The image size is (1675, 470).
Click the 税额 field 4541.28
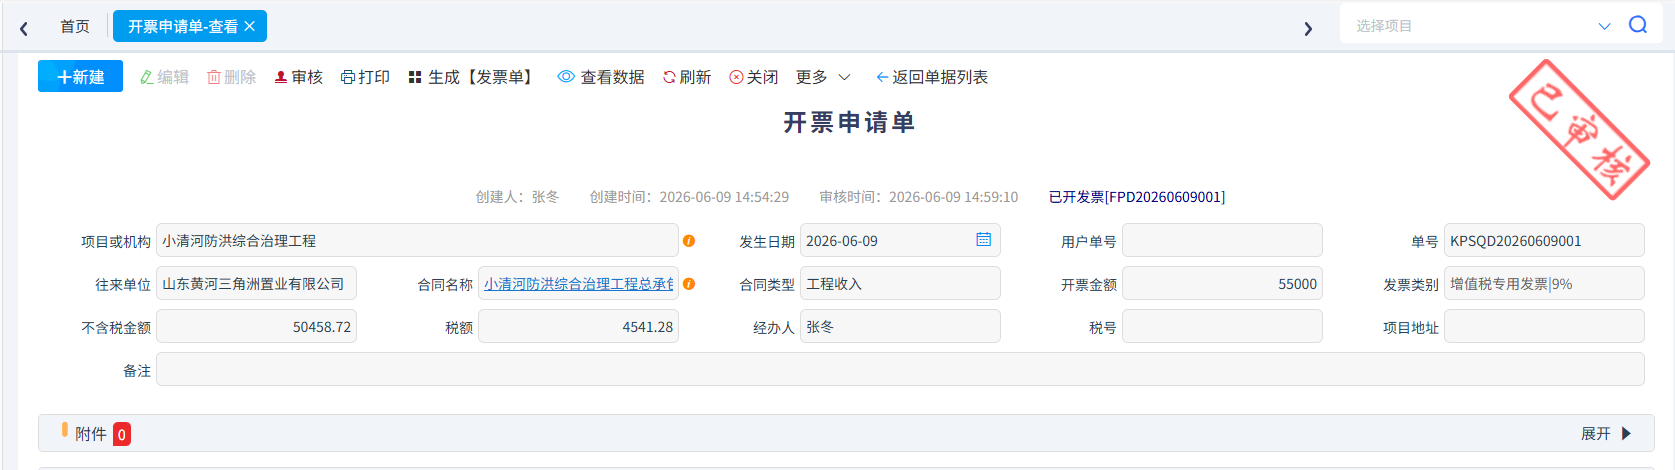[578, 326]
